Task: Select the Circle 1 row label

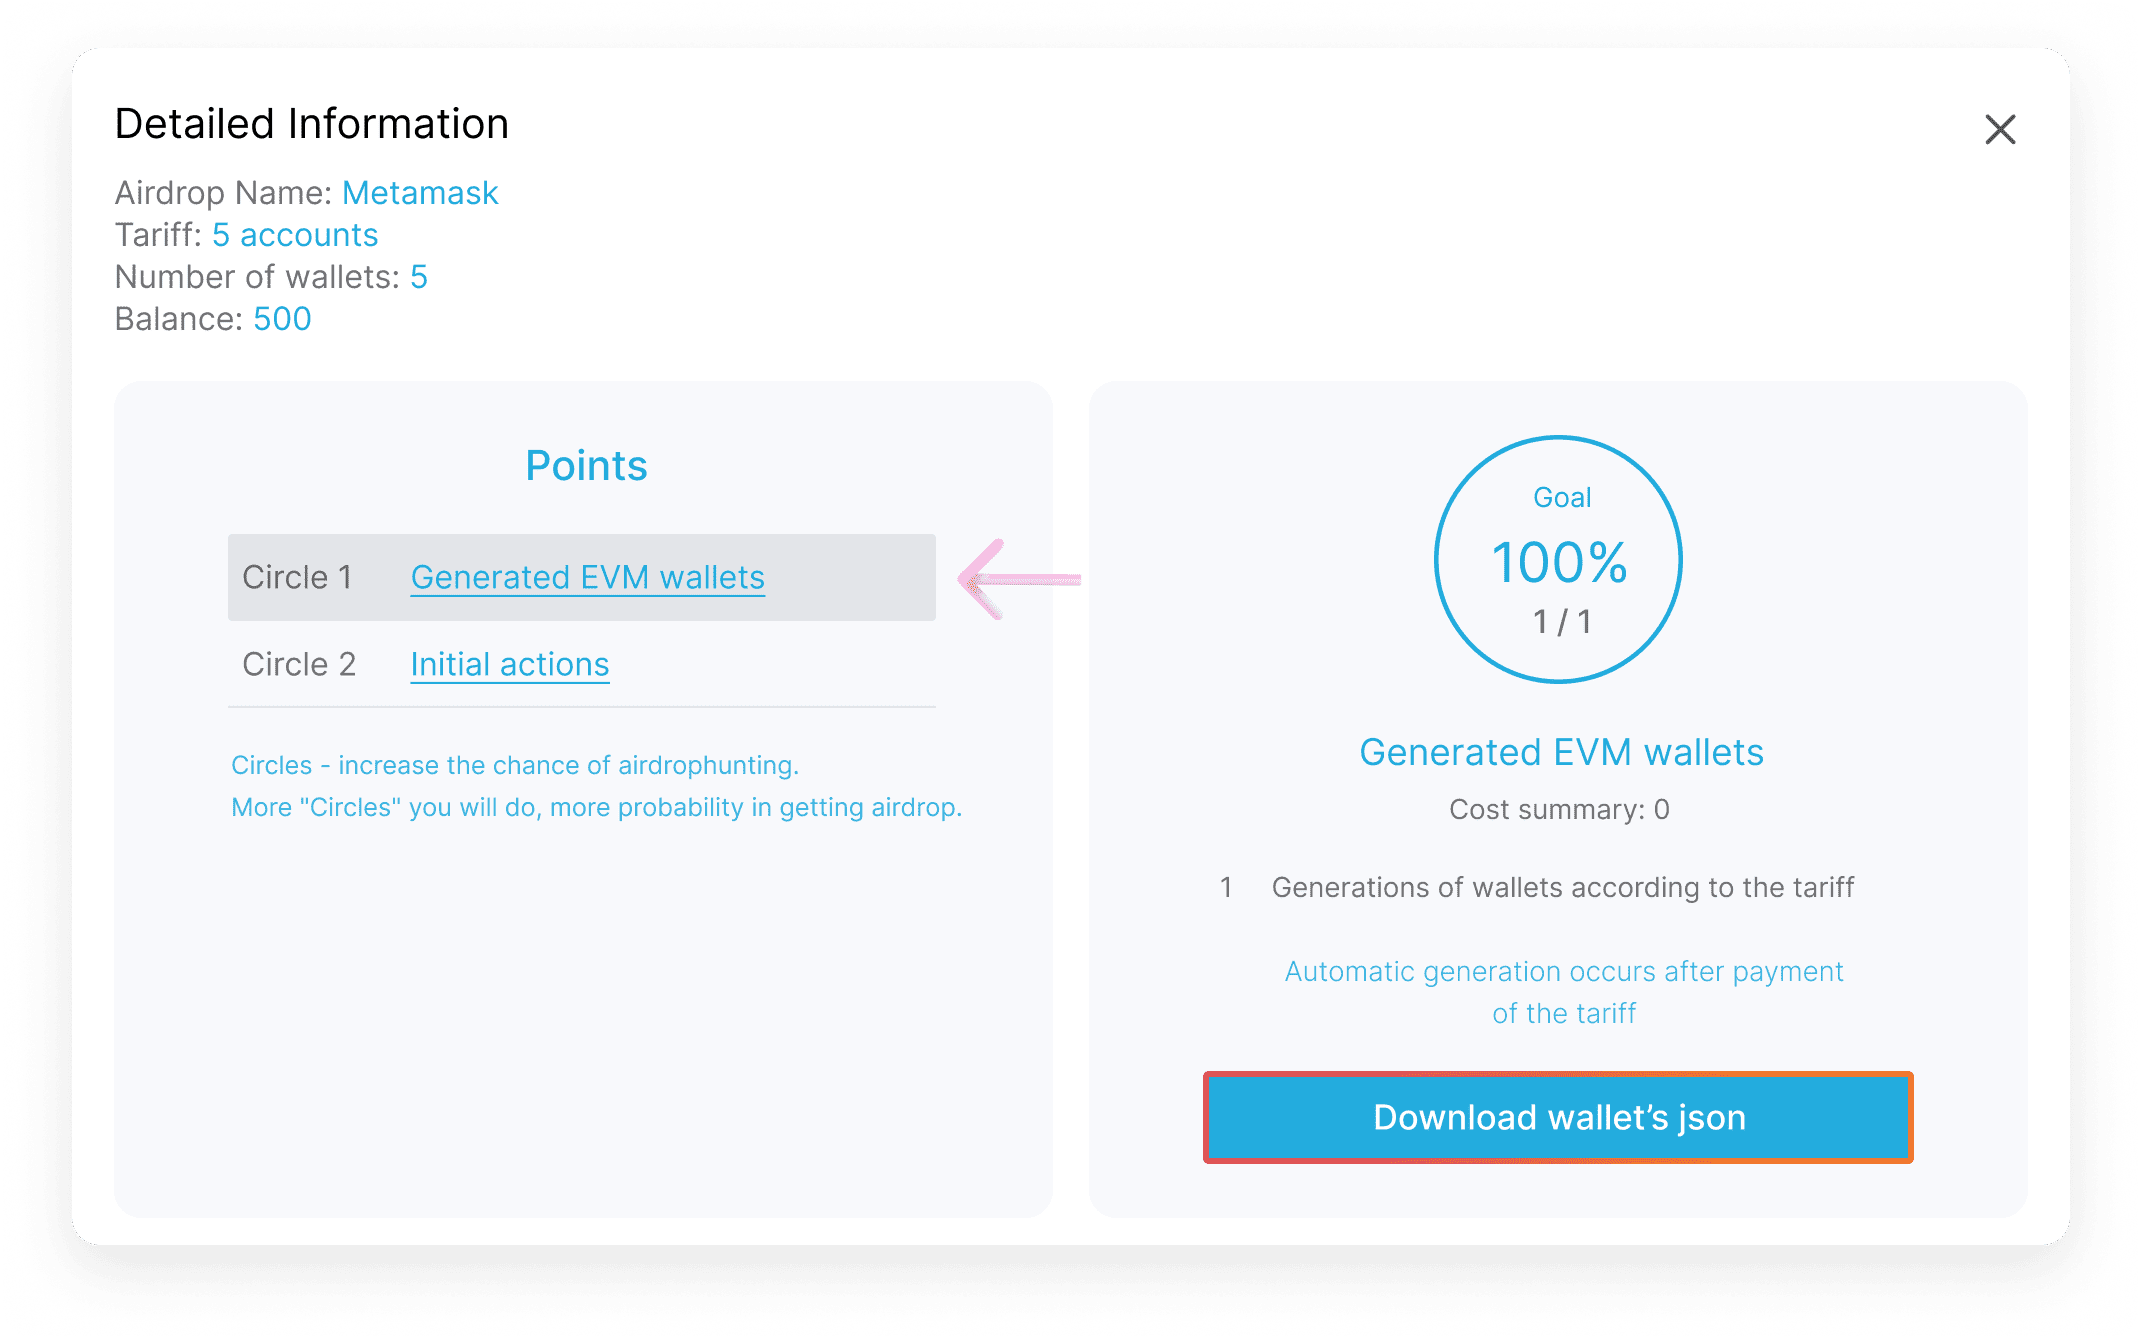Action: [297, 578]
